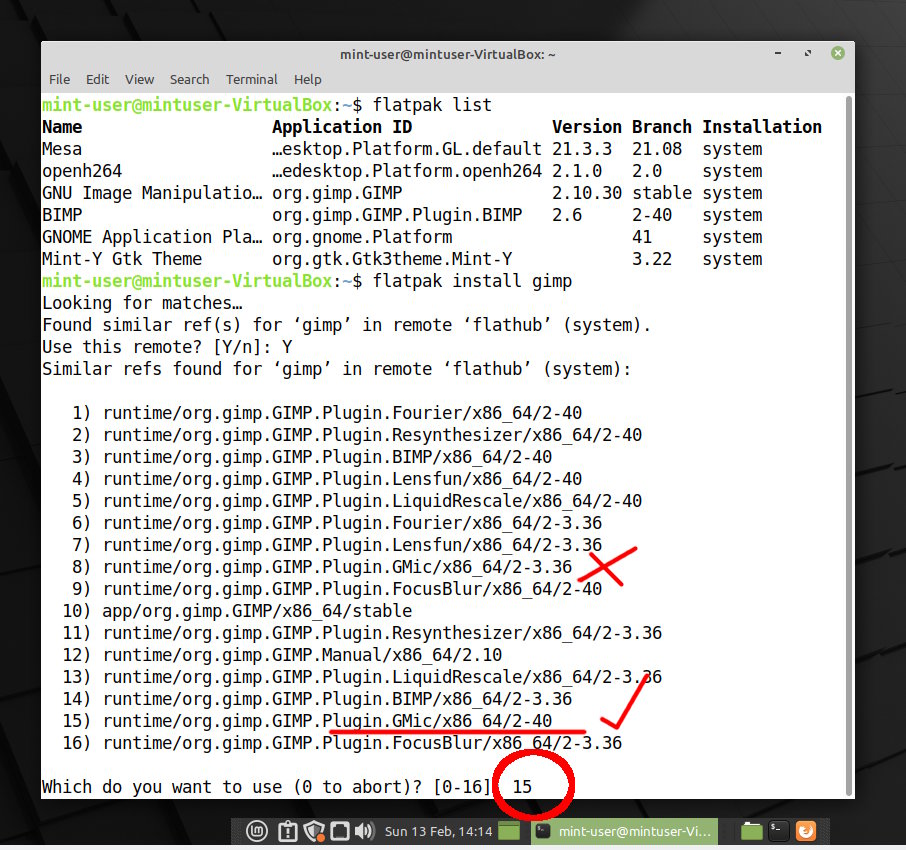This screenshot has width=906, height=850.
Task: Click version value 21.3.3
Action: tap(581, 149)
